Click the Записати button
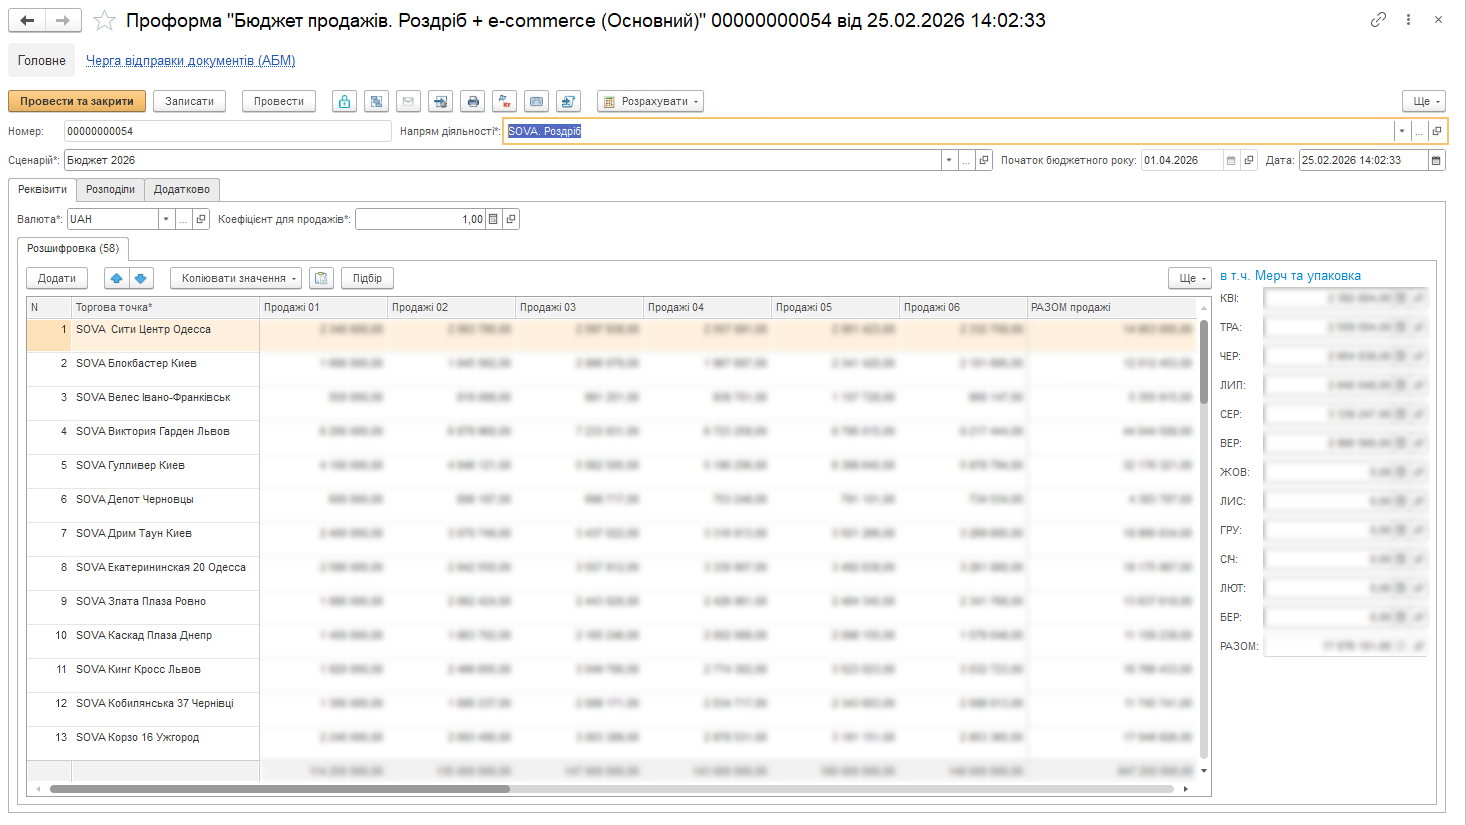Image resolution: width=1466 pixels, height=825 pixels. pos(189,101)
